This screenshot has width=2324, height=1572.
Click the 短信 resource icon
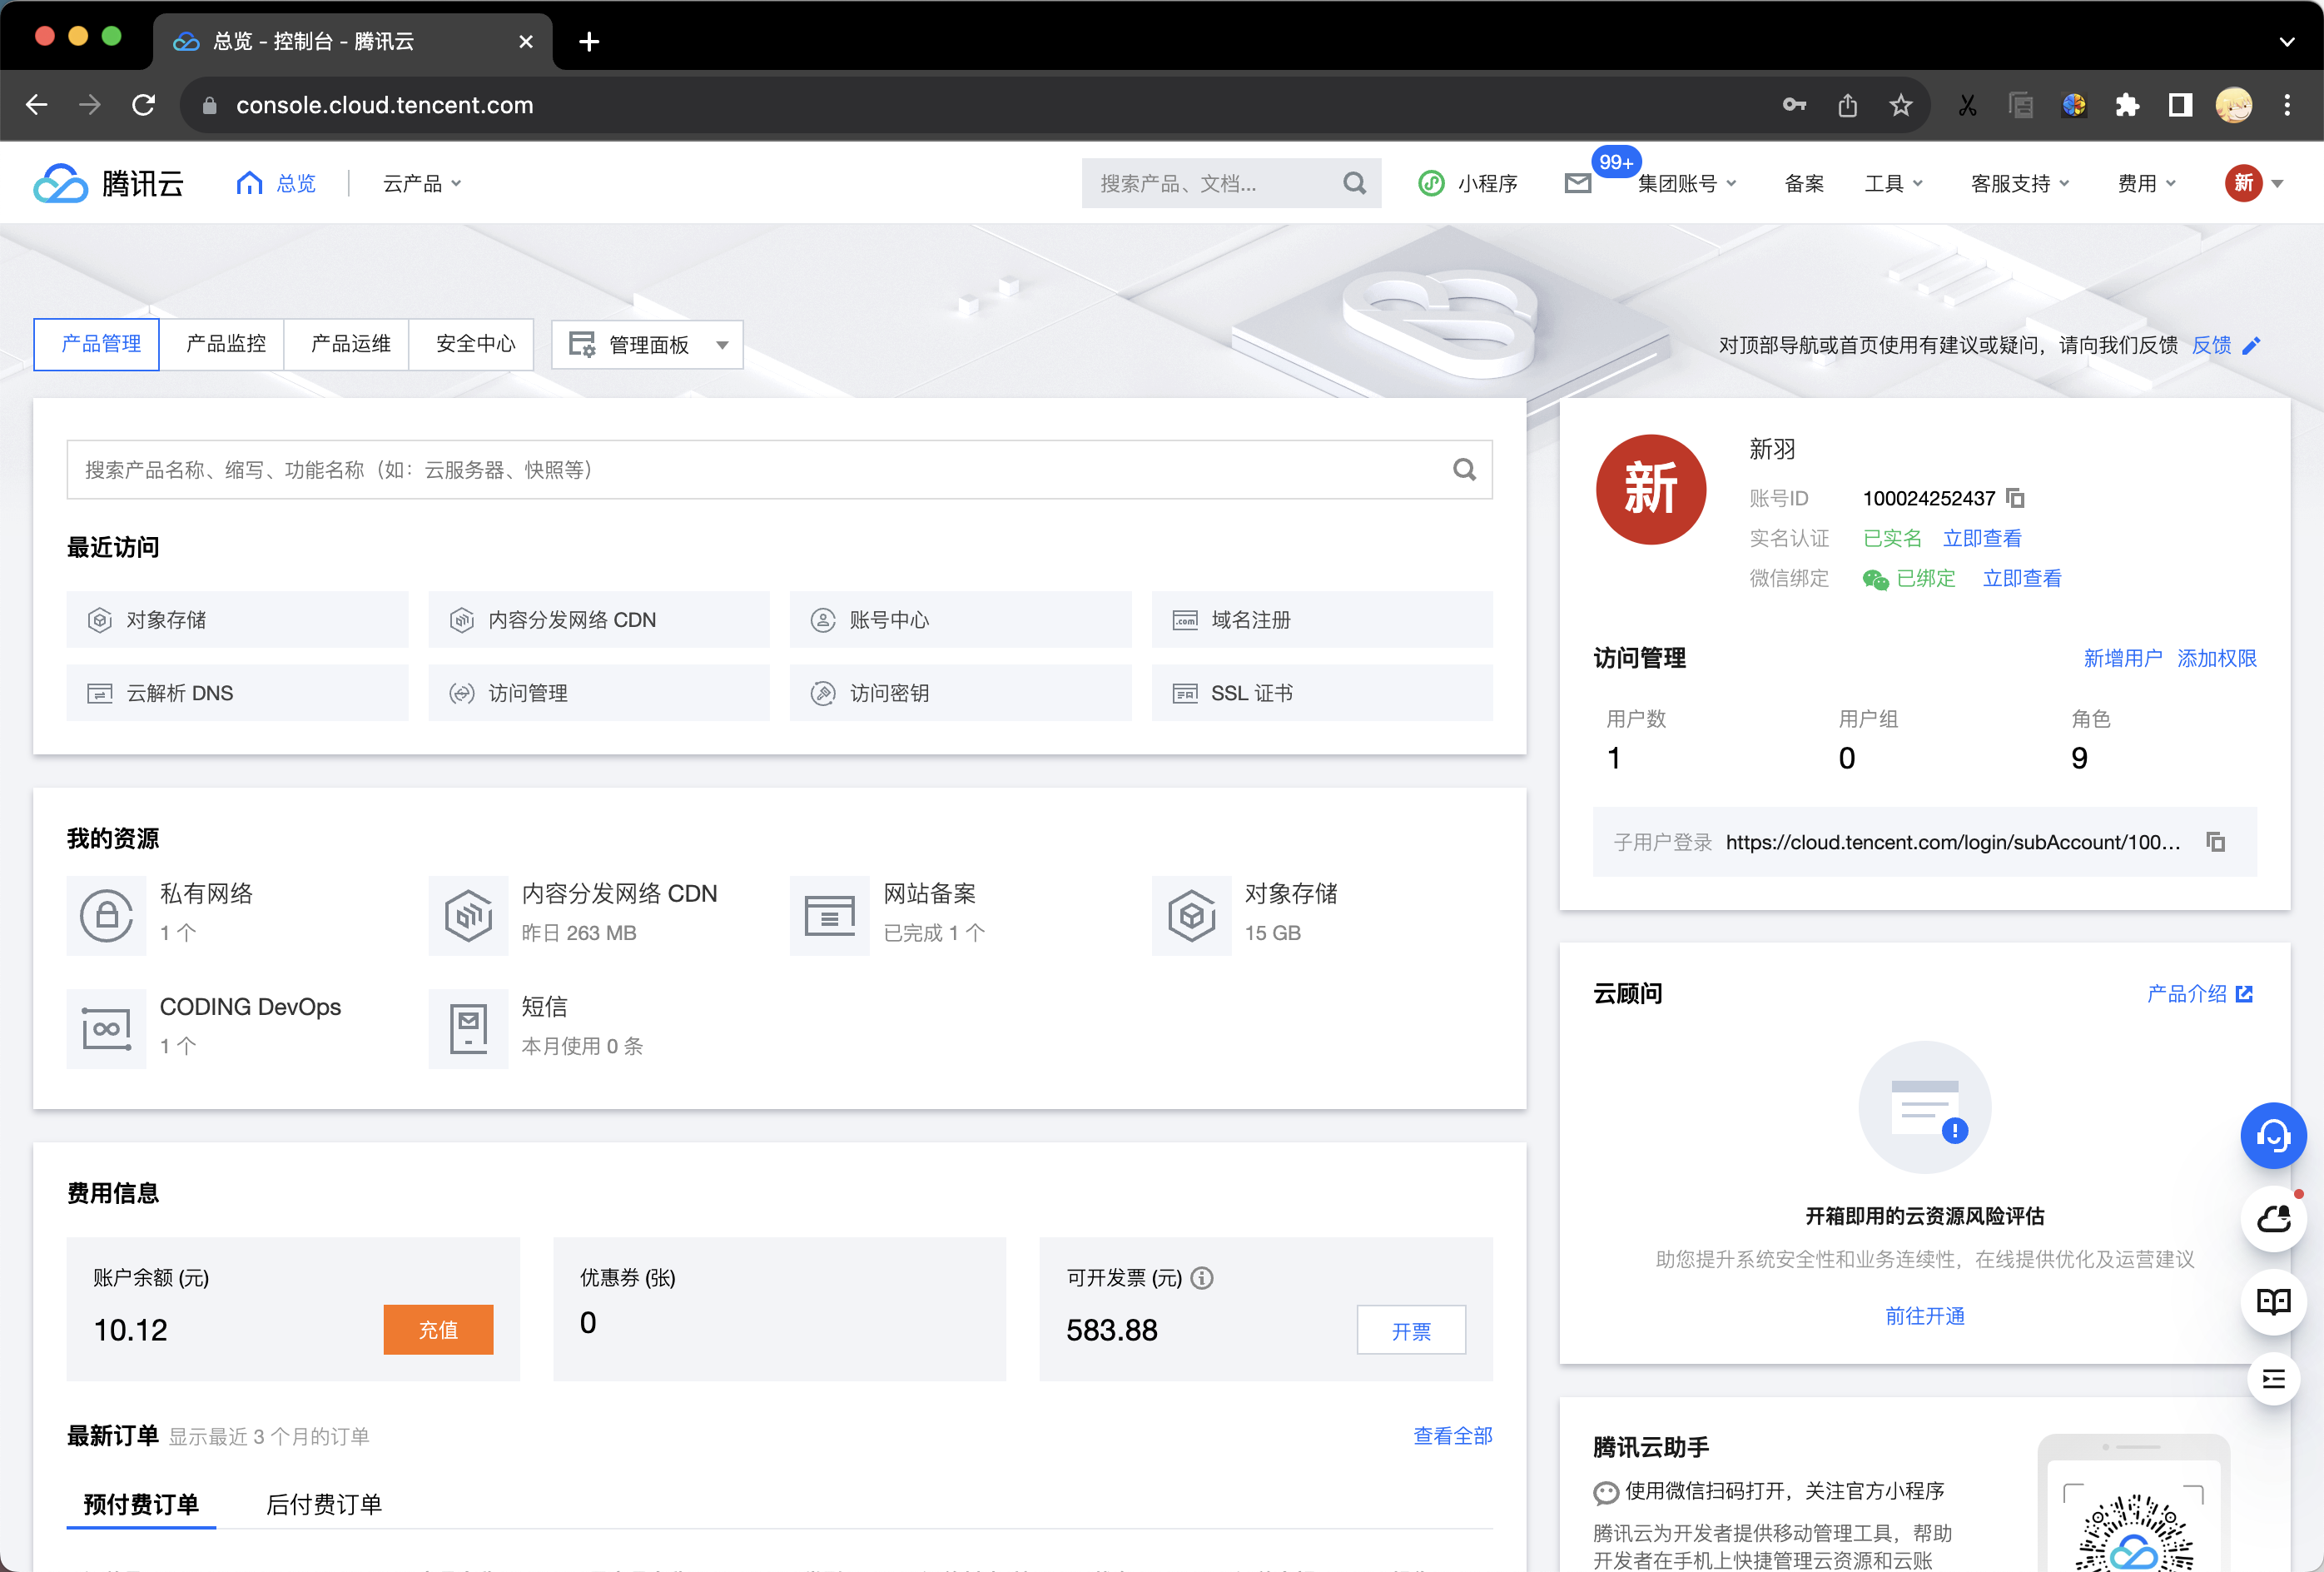pyautogui.click(x=468, y=1028)
